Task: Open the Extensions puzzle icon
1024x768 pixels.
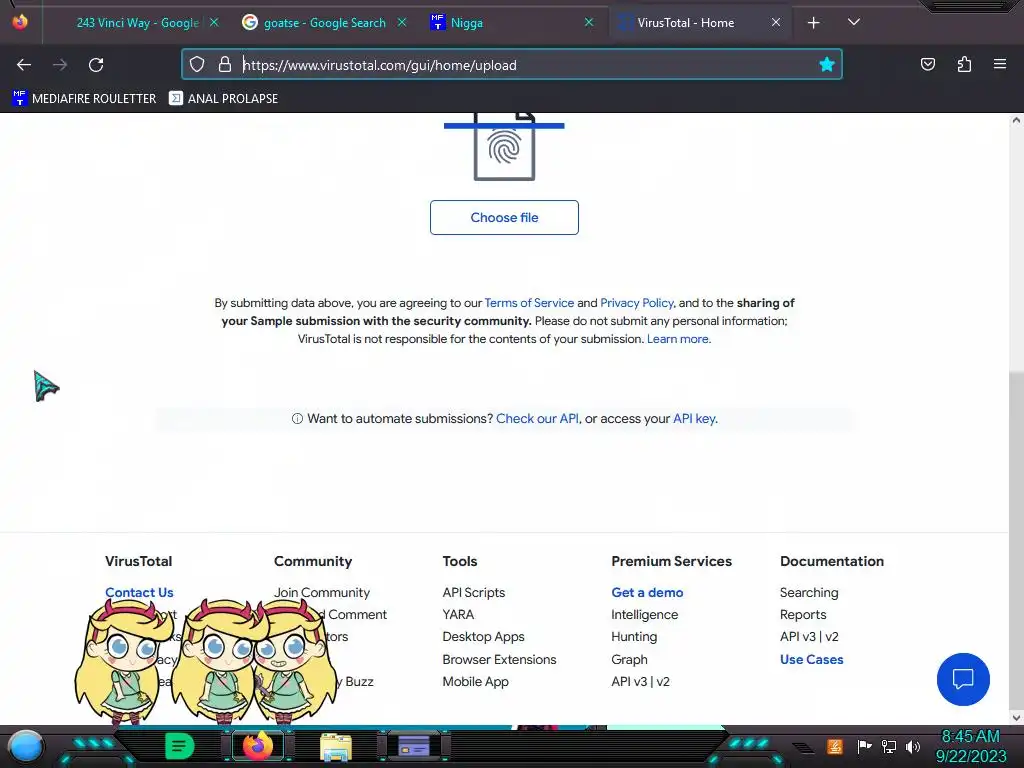Action: [x=964, y=64]
